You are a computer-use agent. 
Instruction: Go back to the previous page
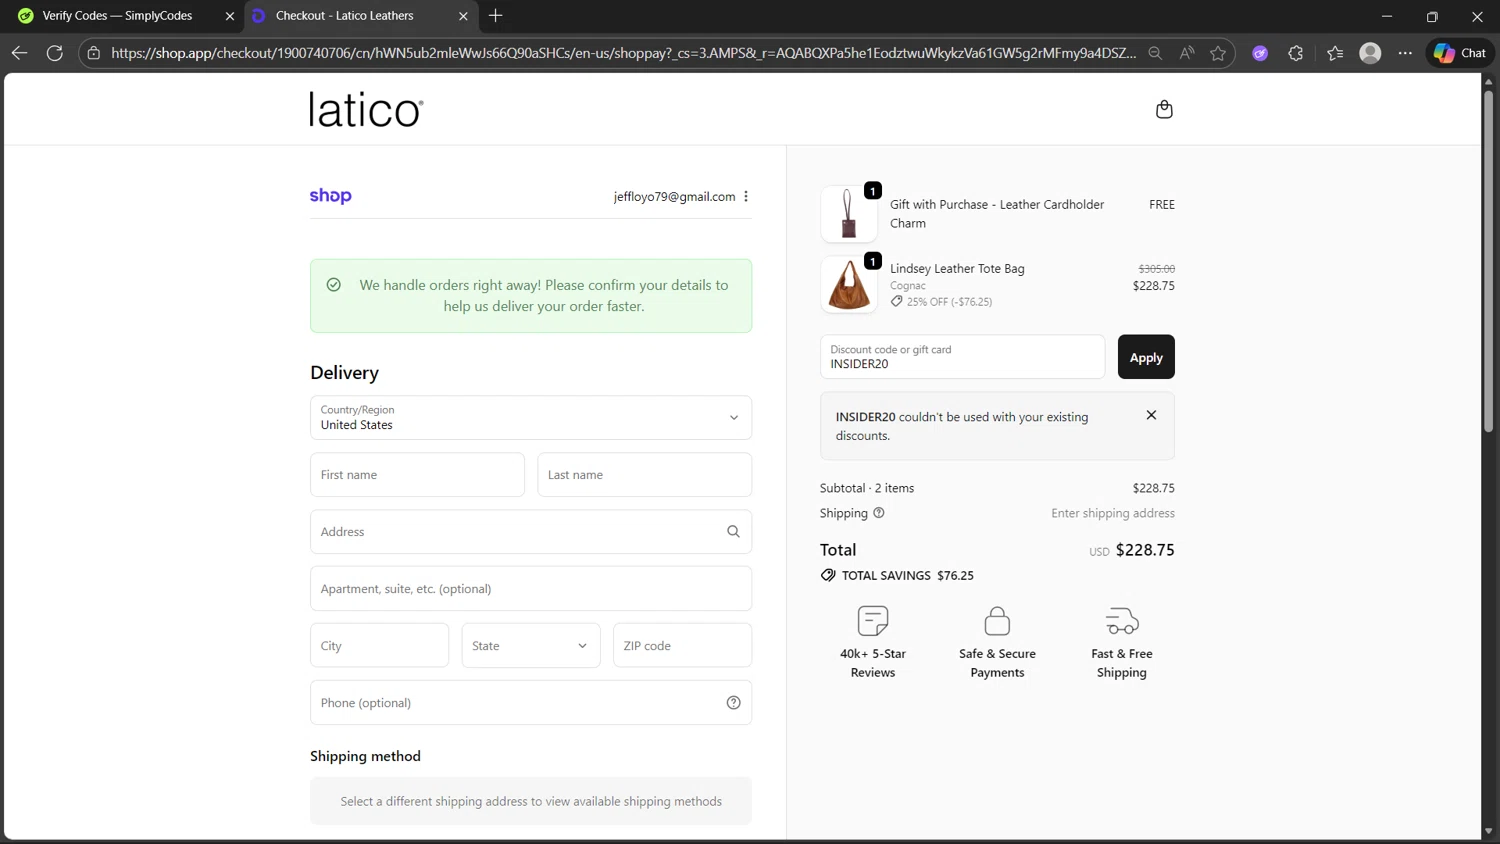[x=19, y=53]
